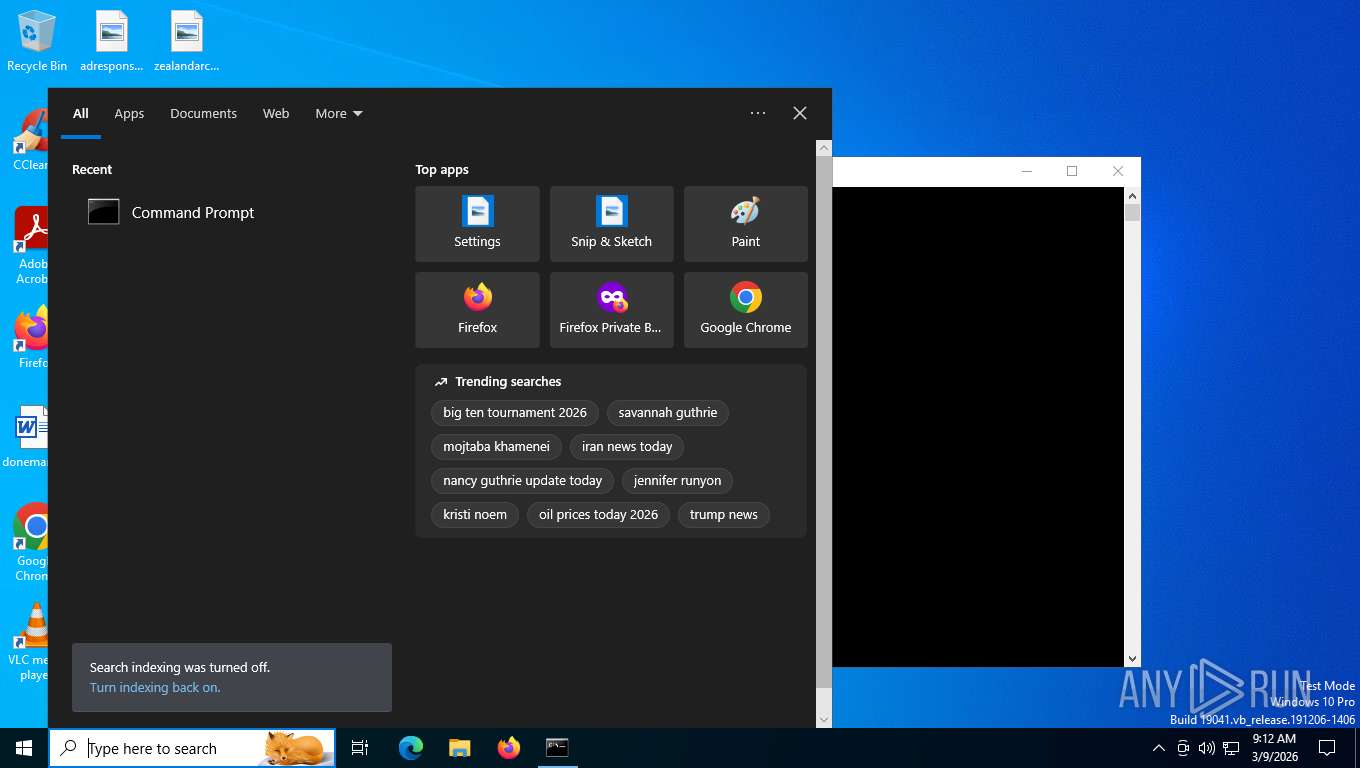The height and width of the screenshot is (768, 1360).
Task: Open the webcam tray icon
Action: click(x=1183, y=748)
